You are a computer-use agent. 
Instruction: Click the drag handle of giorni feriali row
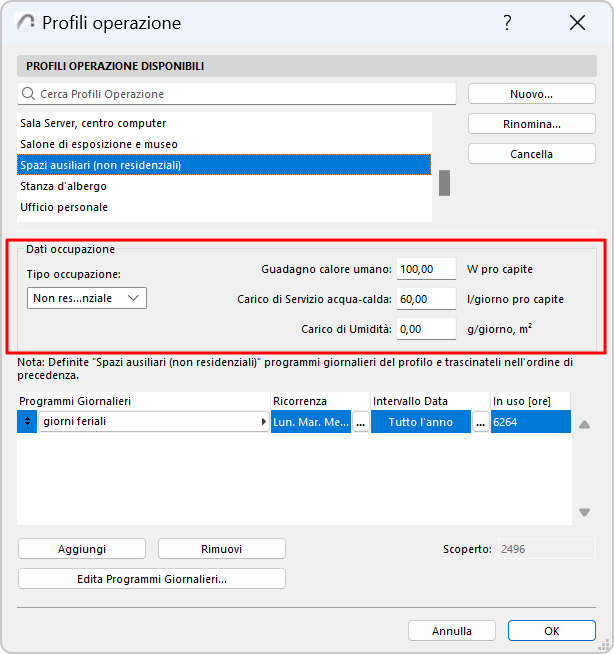pyautogui.click(x=27, y=422)
